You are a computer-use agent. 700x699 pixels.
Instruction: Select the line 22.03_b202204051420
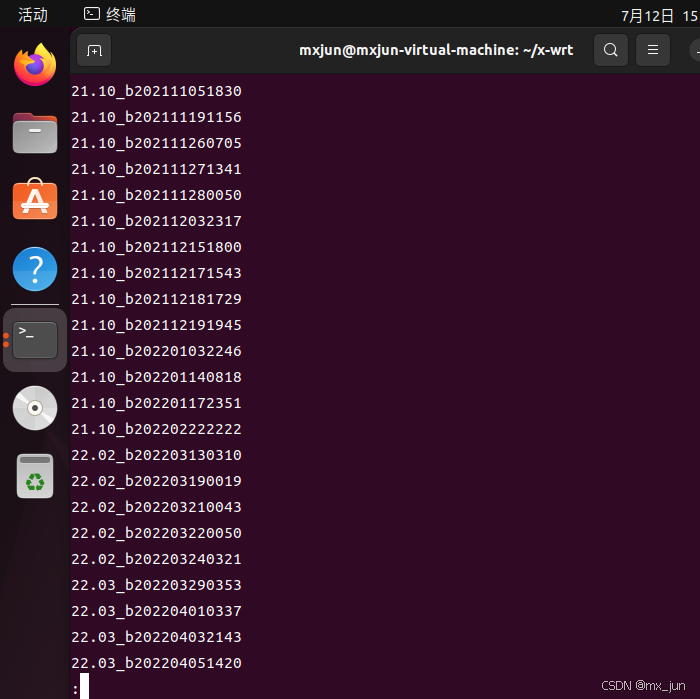pos(156,663)
